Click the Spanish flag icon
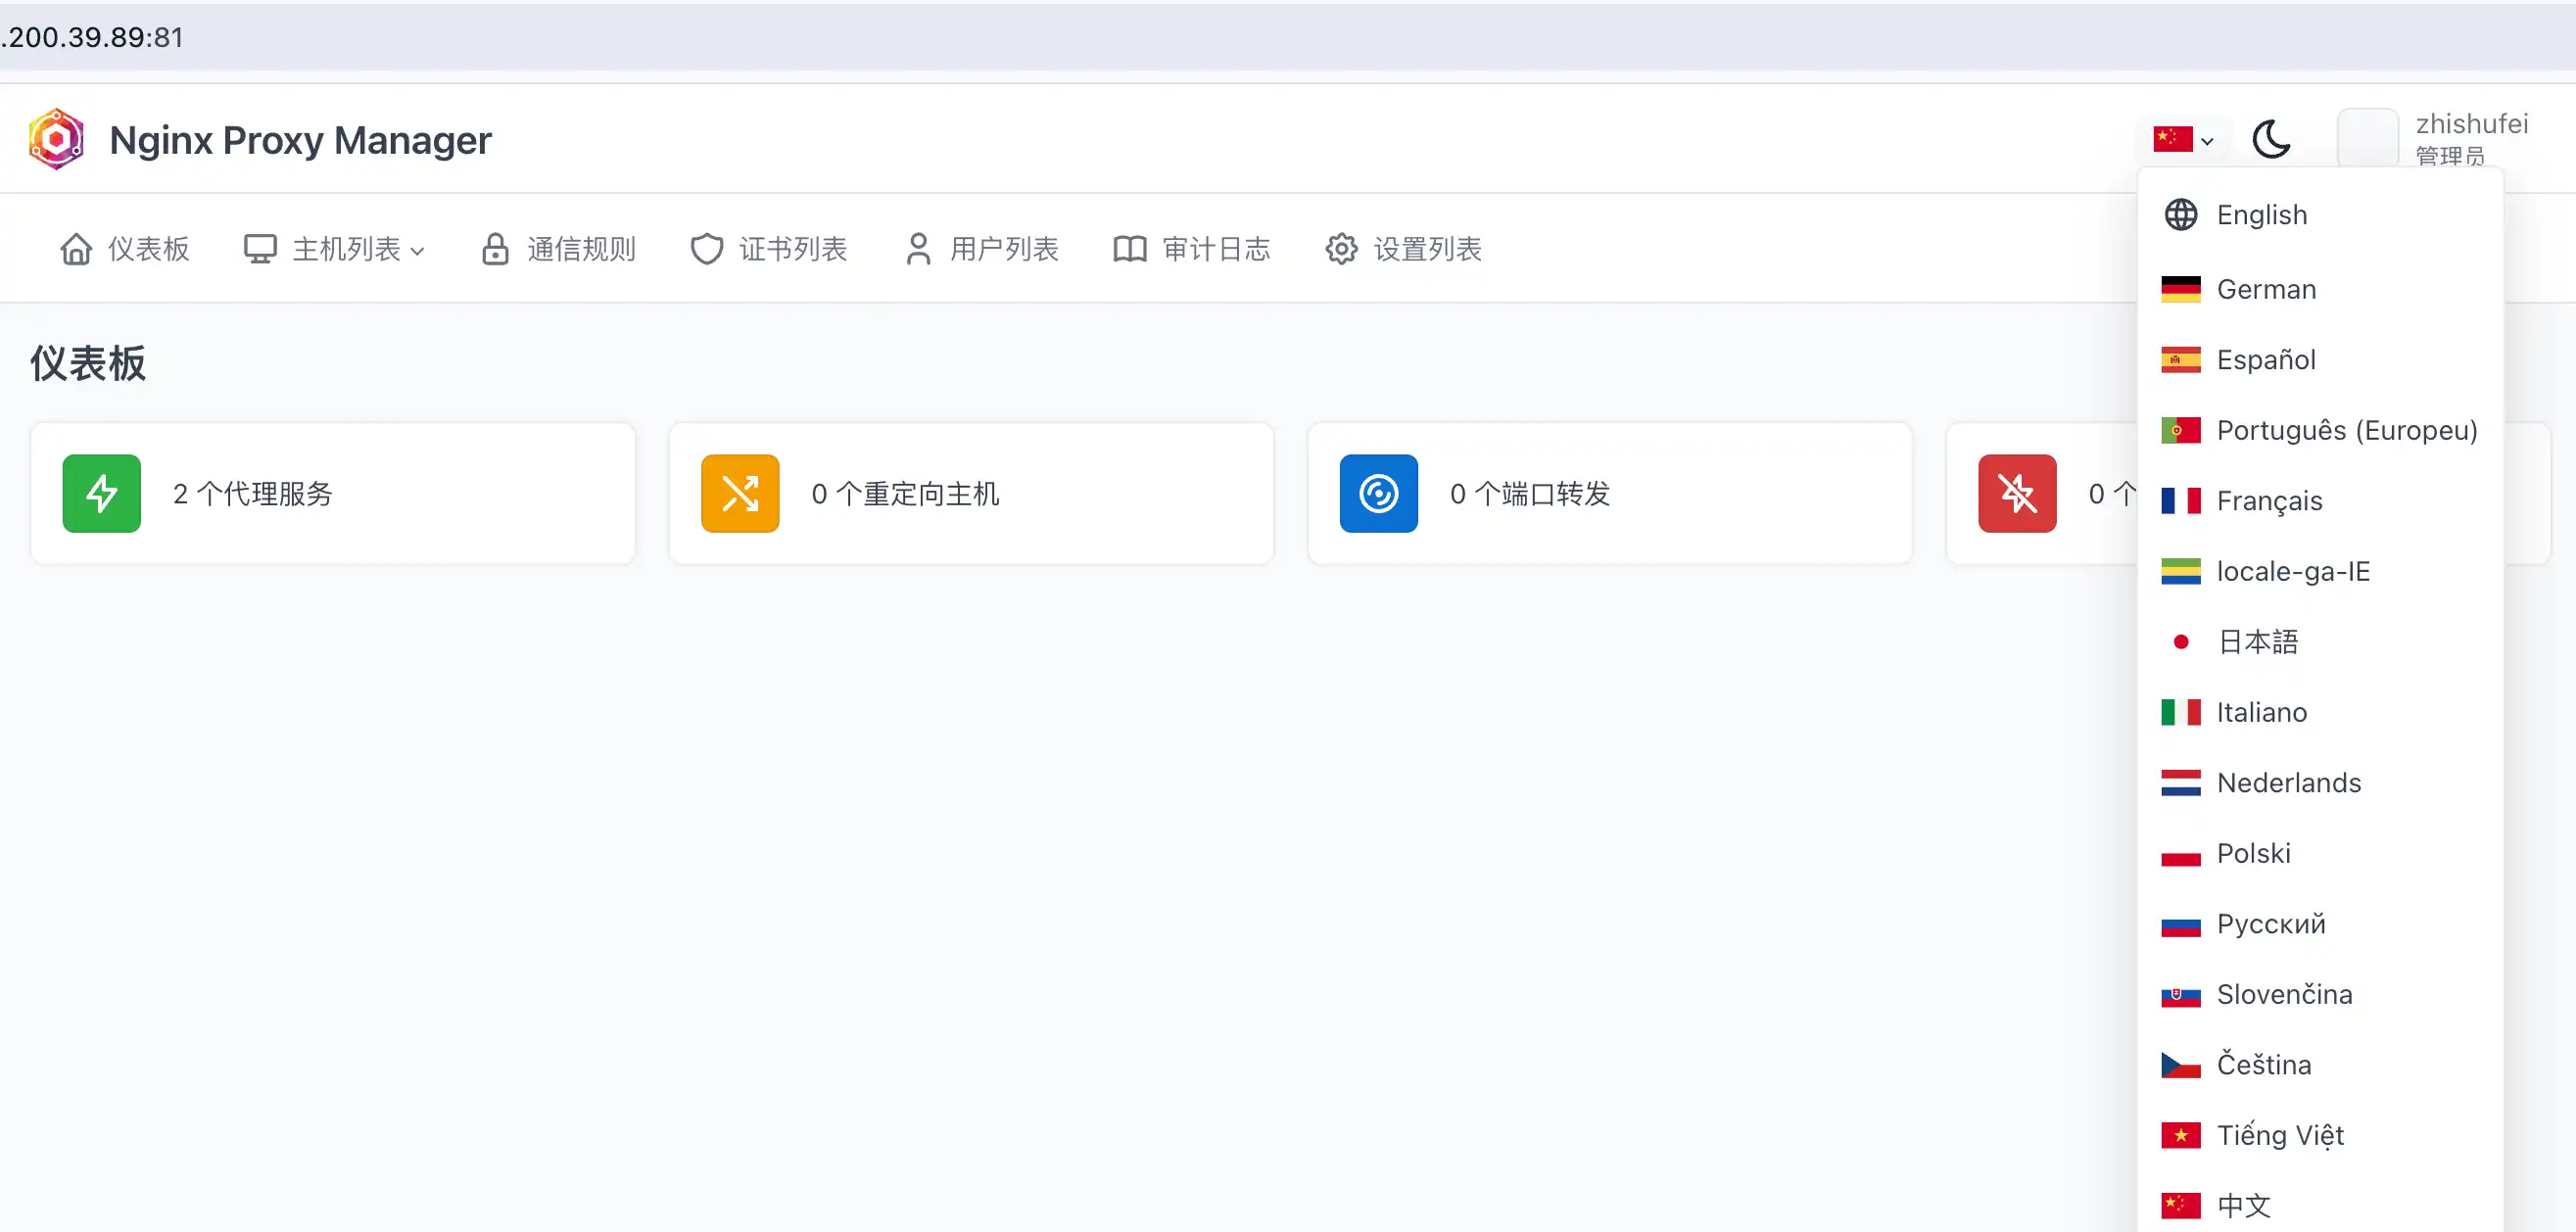Viewport: 2576px width, 1232px height. [x=2181, y=360]
